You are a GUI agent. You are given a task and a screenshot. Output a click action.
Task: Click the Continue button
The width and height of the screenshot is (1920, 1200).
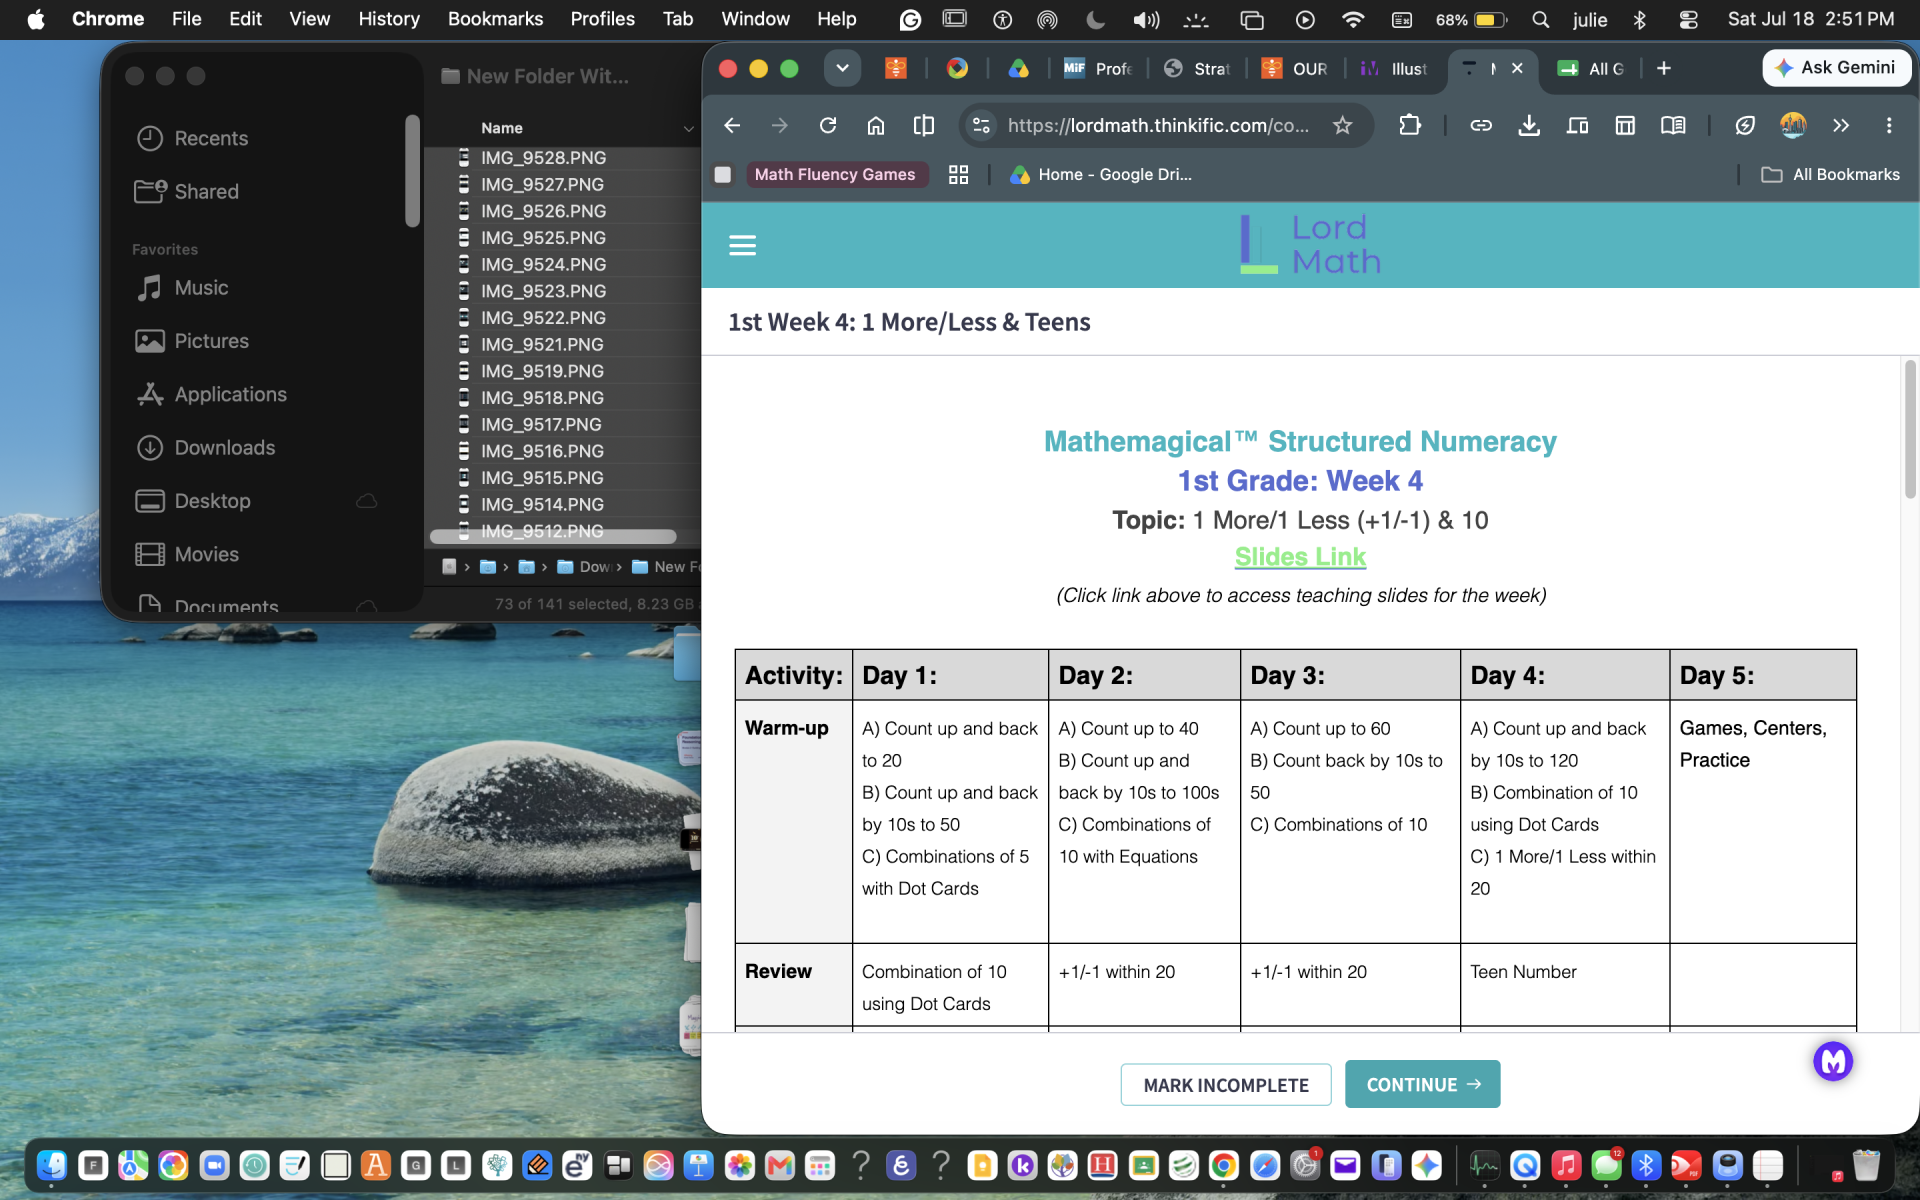[1422, 1084]
